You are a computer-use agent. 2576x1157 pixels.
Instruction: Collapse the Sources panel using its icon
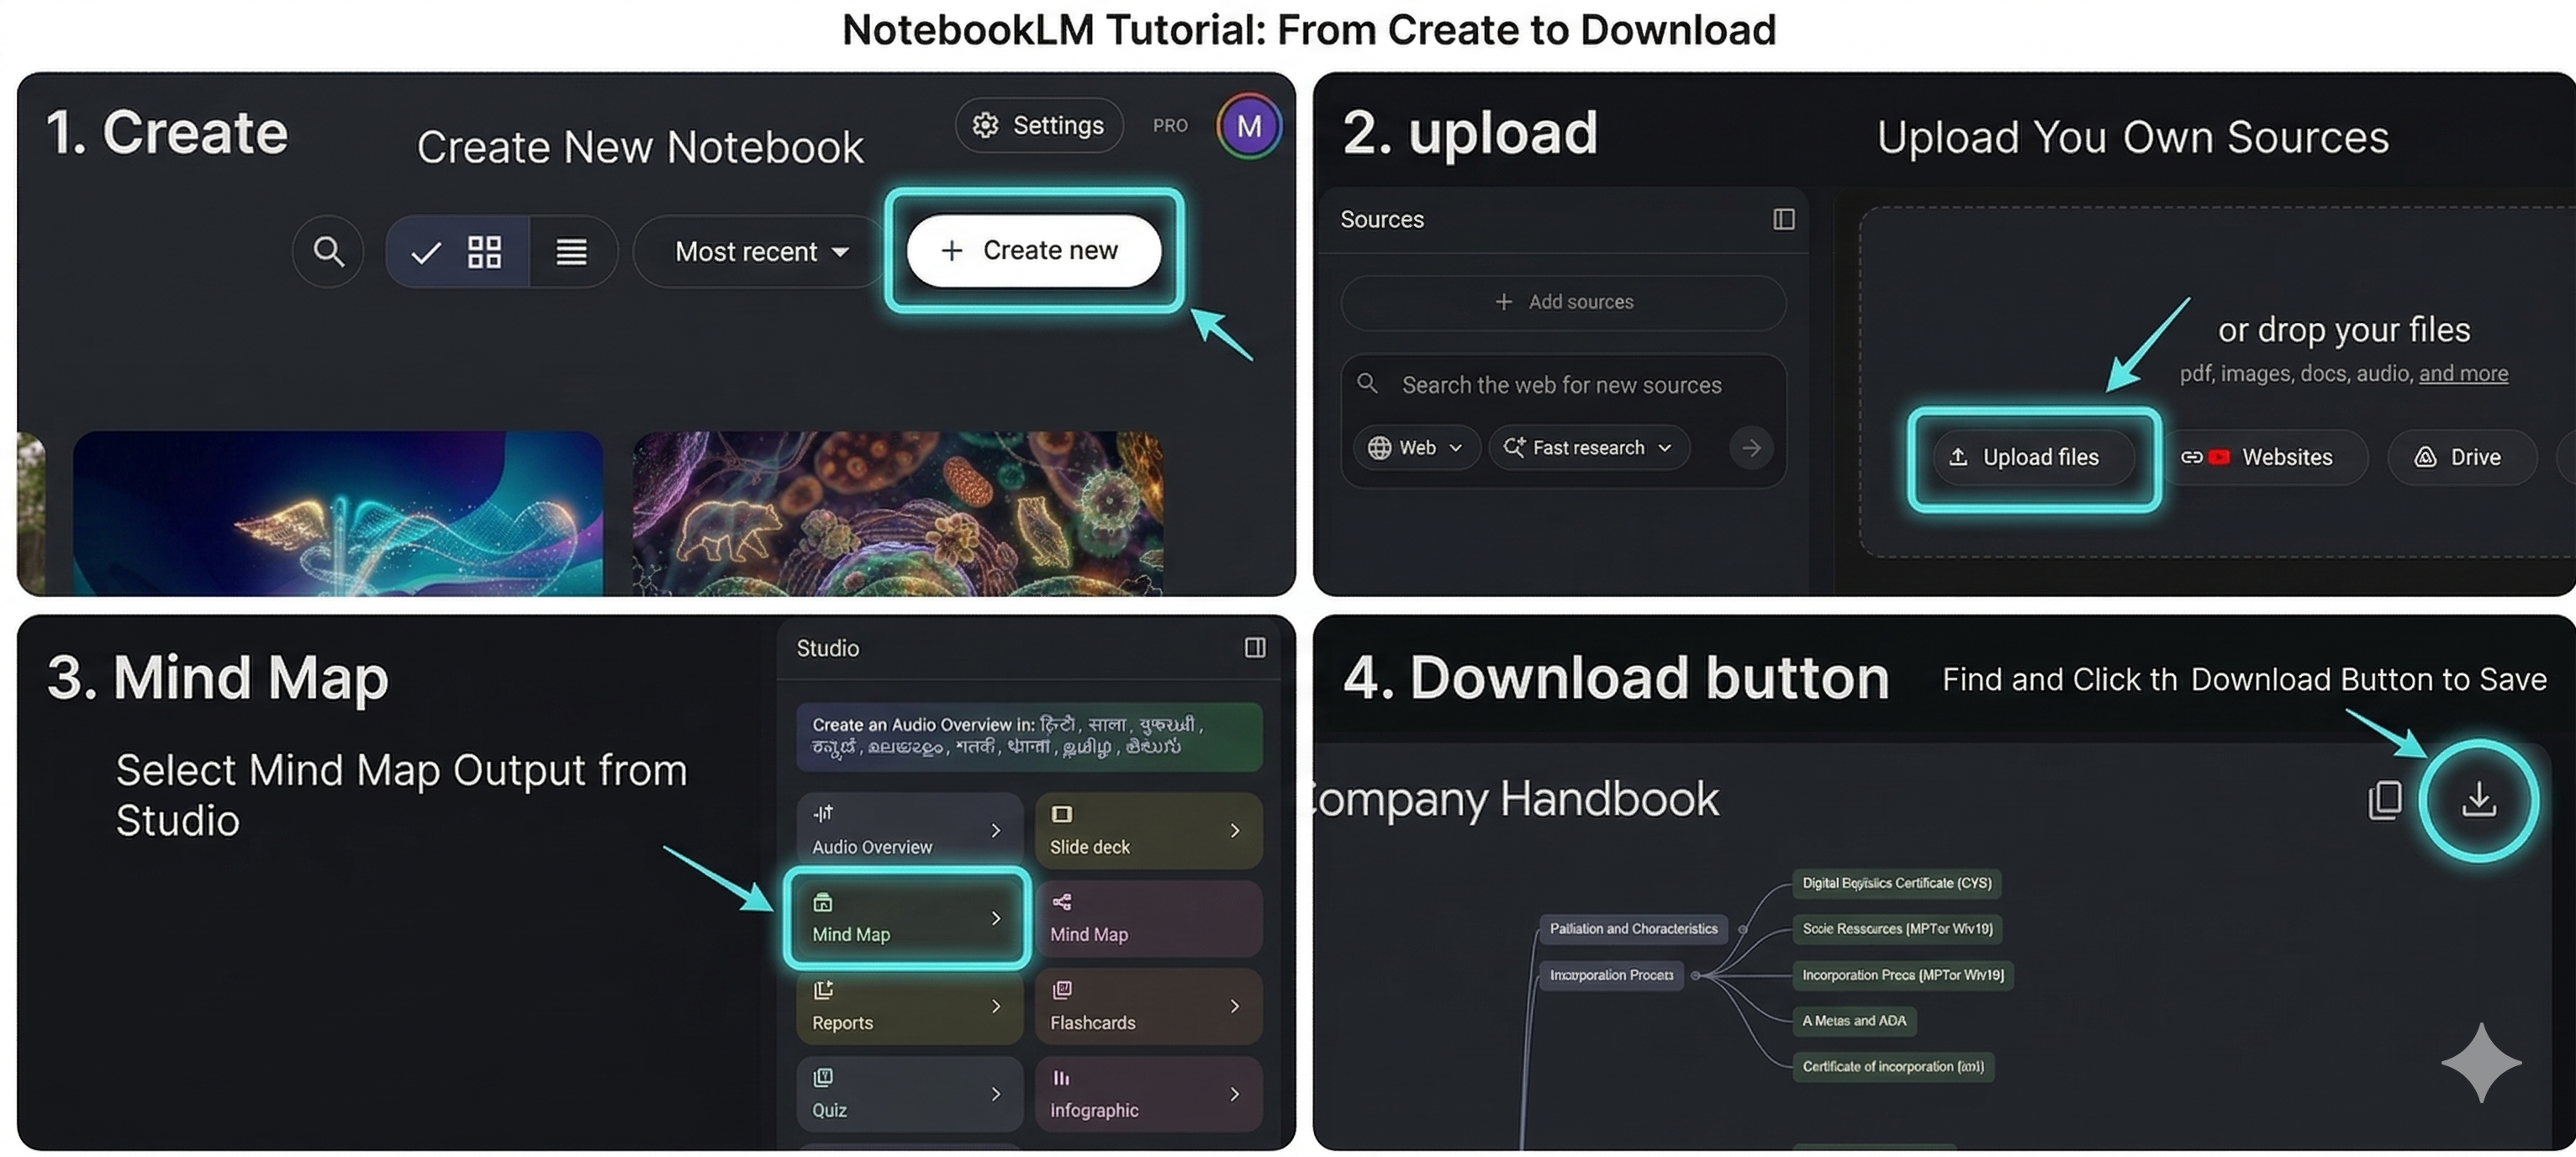(1783, 219)
